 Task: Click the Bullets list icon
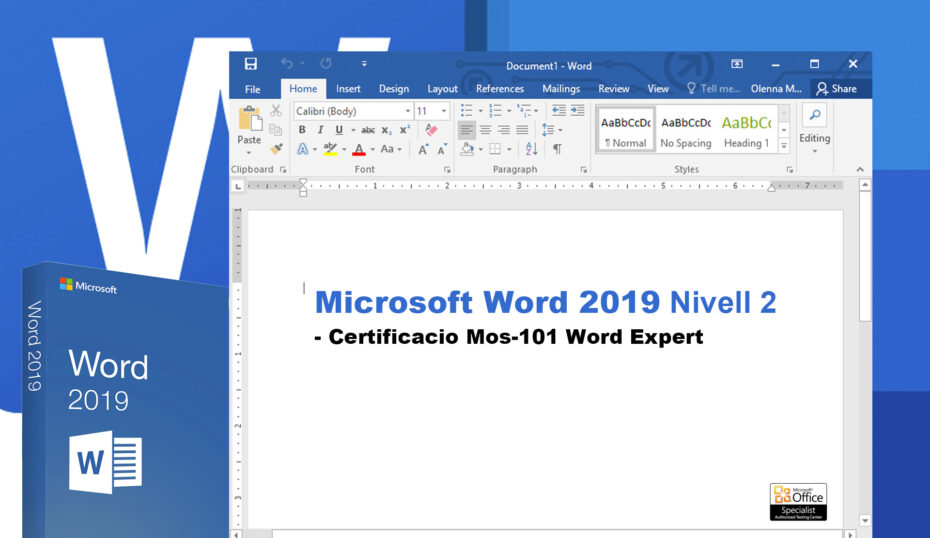[x=467, y=110]
